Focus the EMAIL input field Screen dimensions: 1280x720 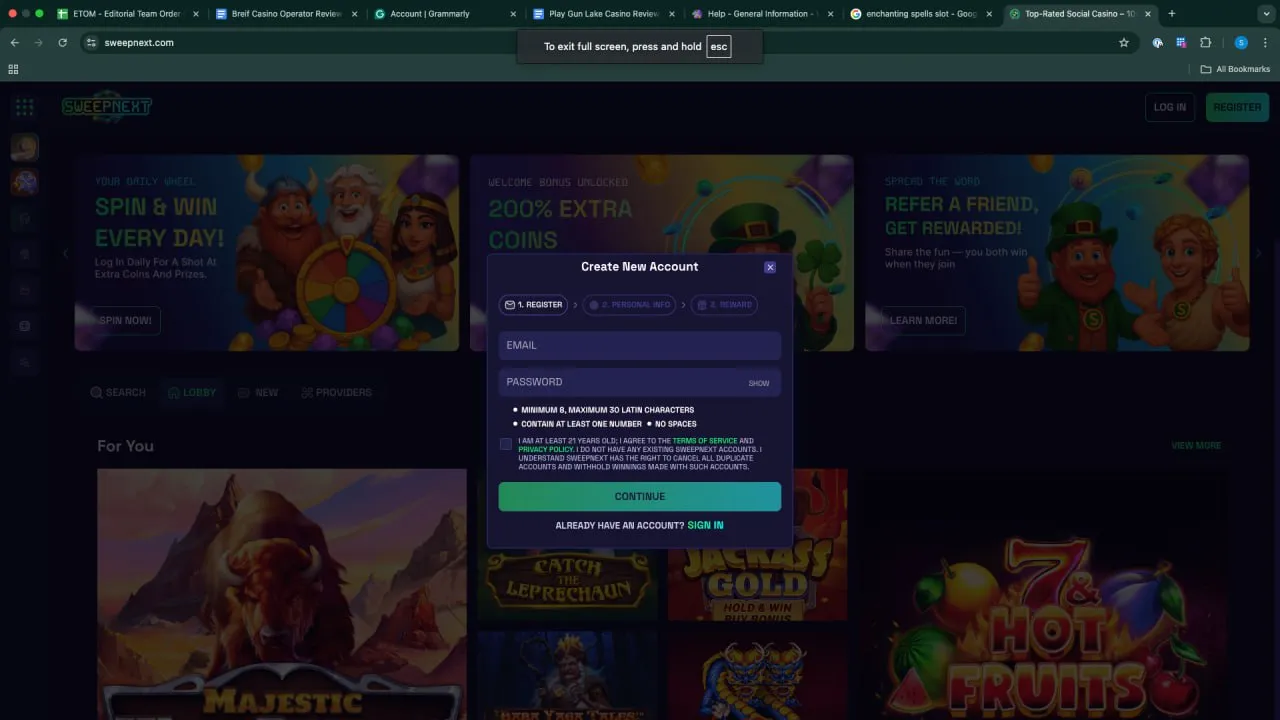point(639,345)
